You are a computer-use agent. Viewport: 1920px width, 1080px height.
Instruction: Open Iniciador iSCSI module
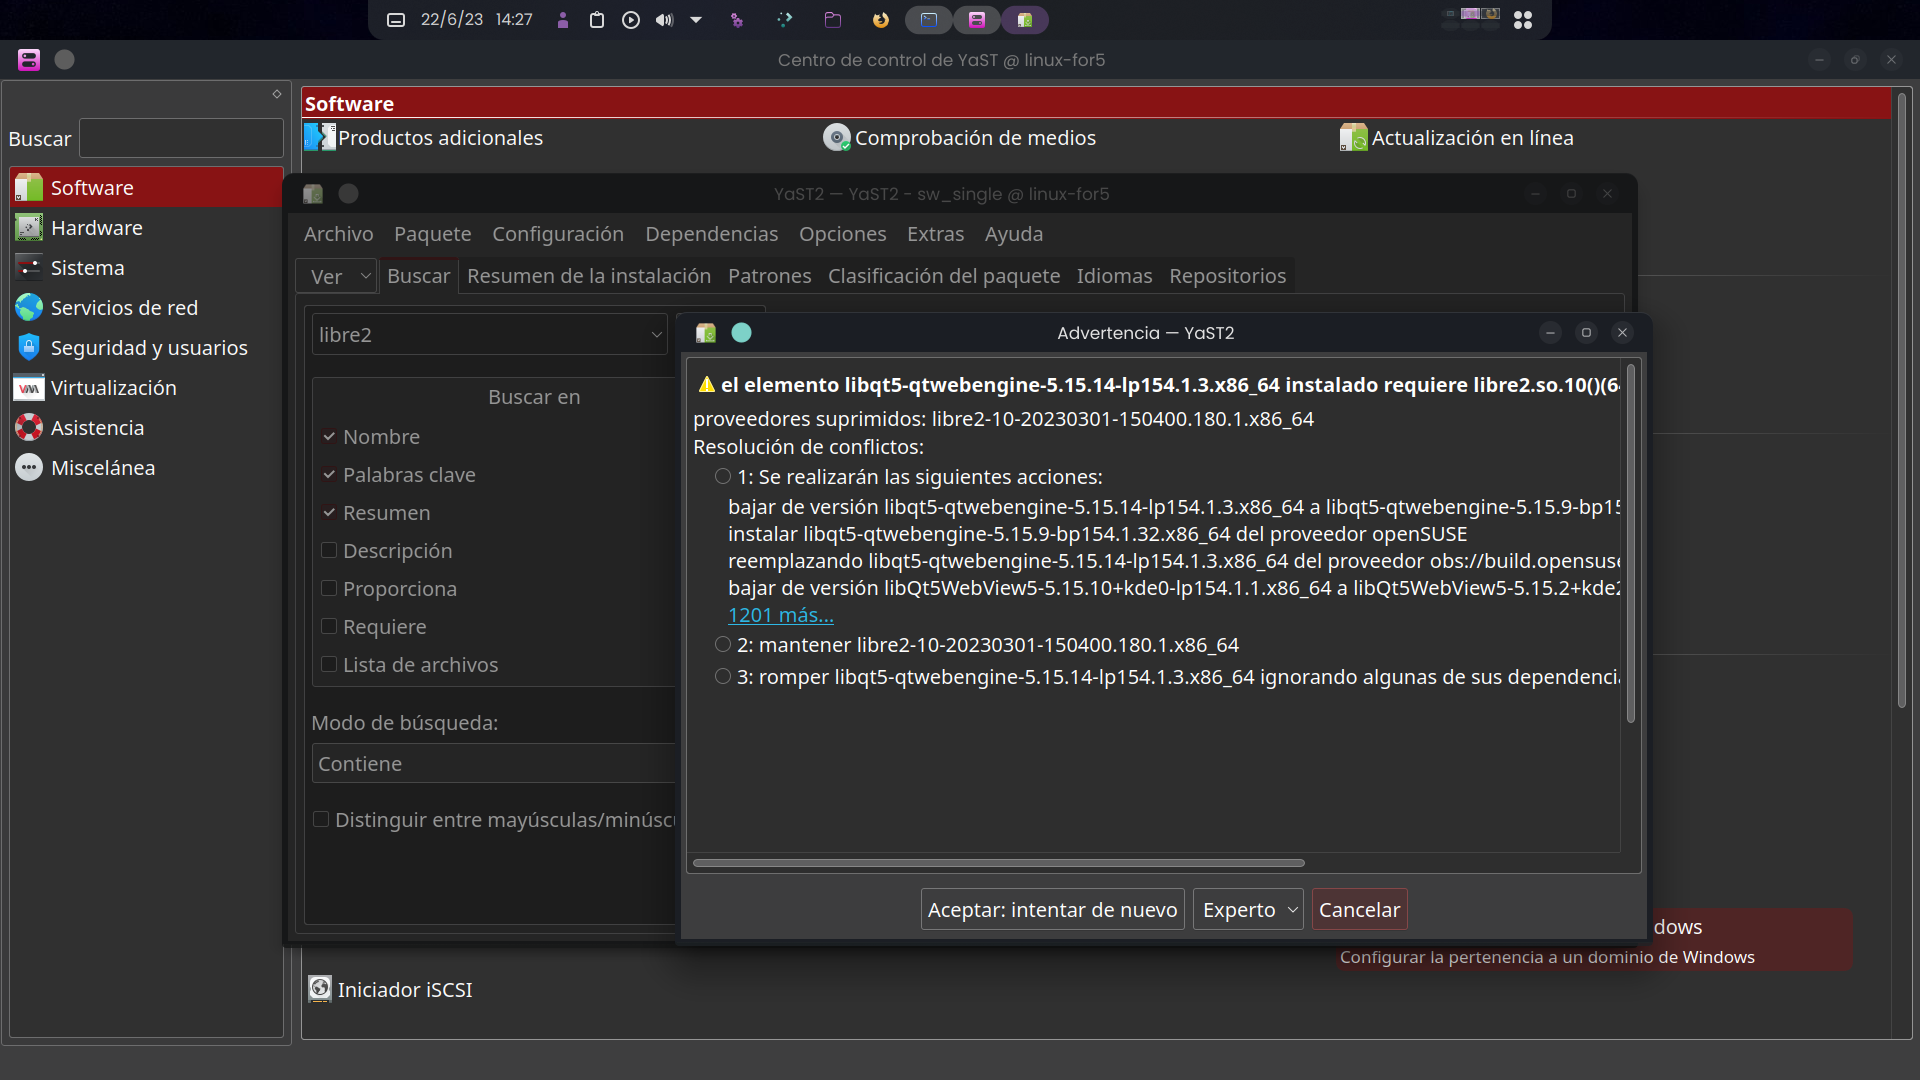point(390,989)
